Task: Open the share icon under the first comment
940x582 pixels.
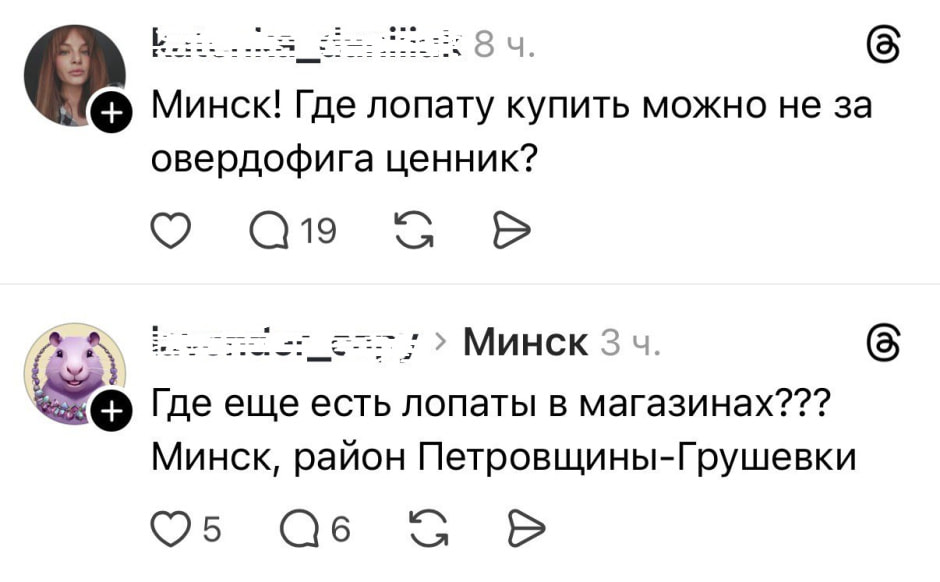Action: point(514,229)
